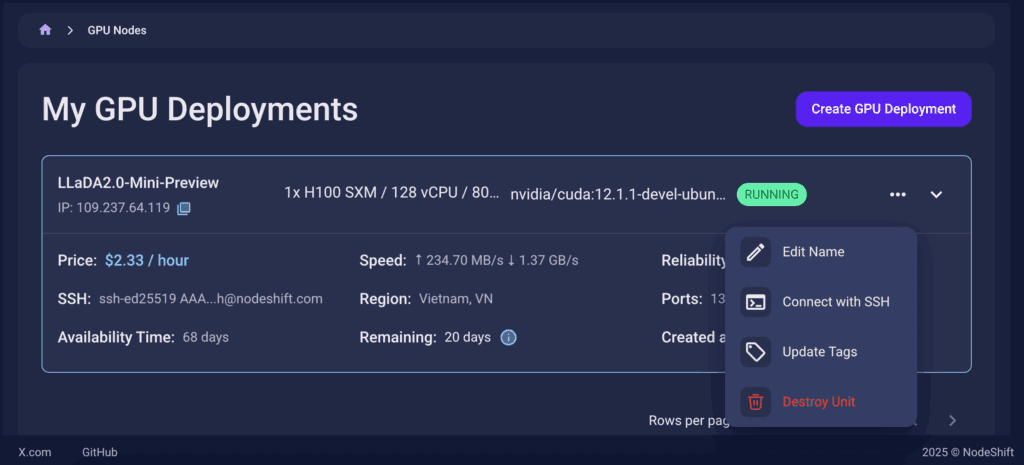Collapse the LLaDA2.0-Mini-Preview deployment details

pyautogui.click(x=937, y=194)
